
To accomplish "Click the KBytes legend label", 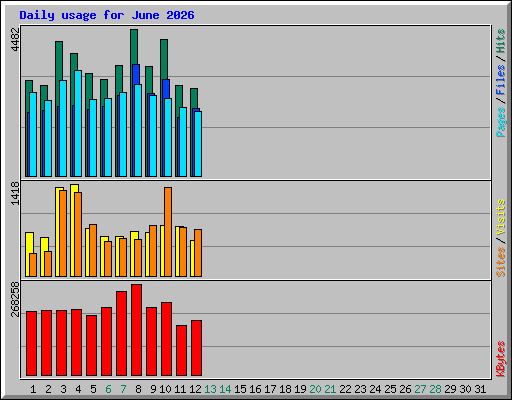I will [501, 359].
